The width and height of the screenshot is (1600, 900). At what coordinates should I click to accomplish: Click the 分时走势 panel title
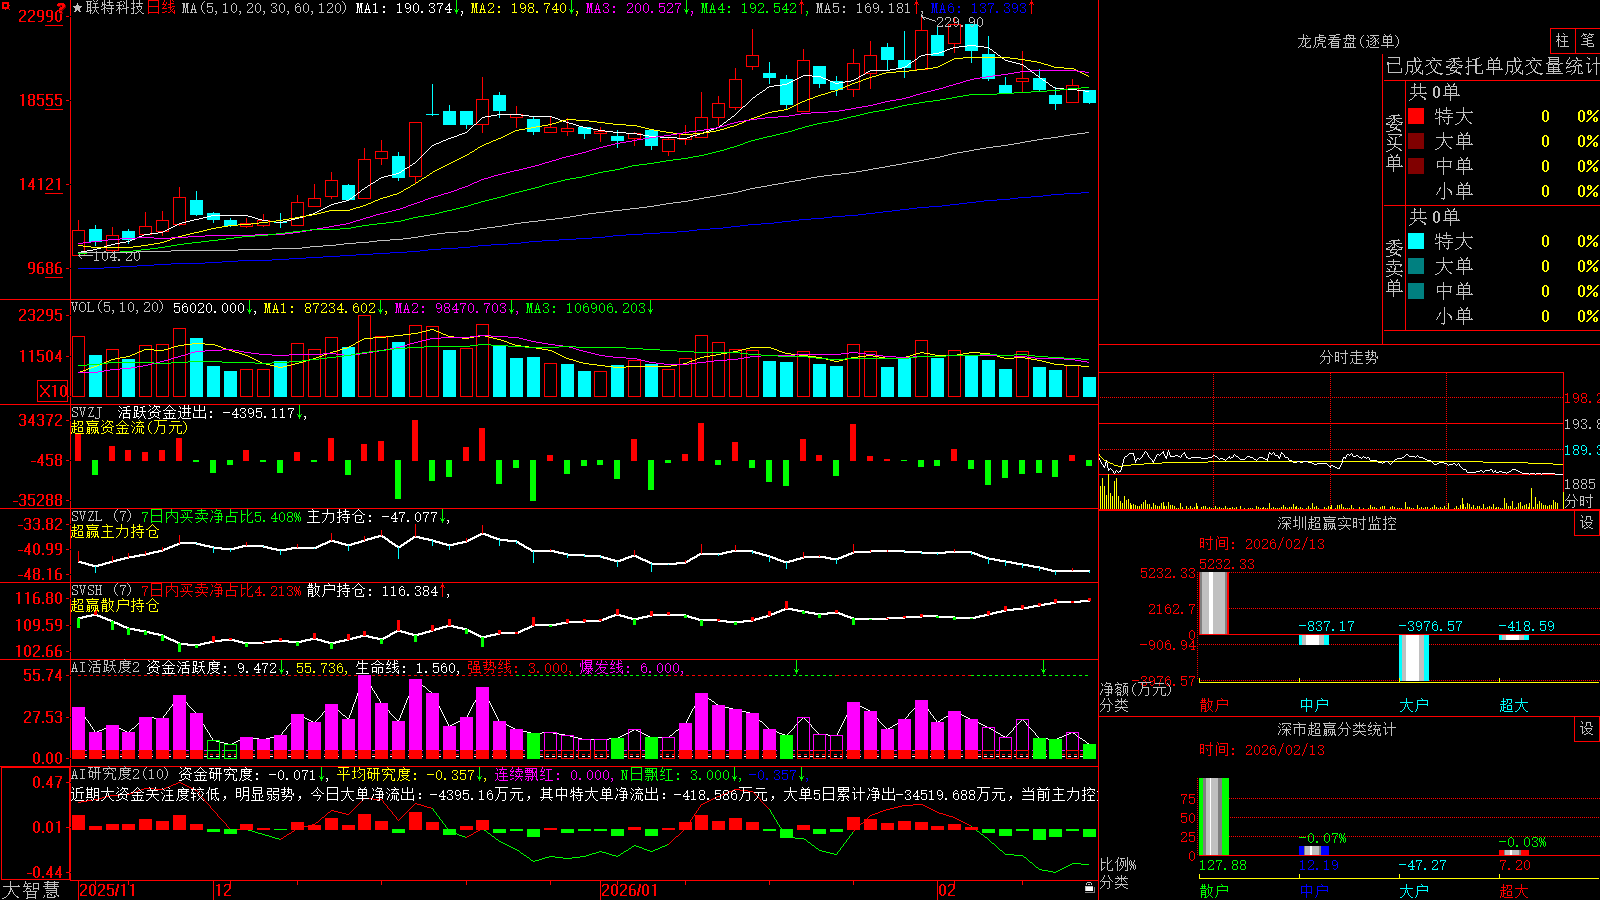pyautogui.click(x=1348, y=357)
